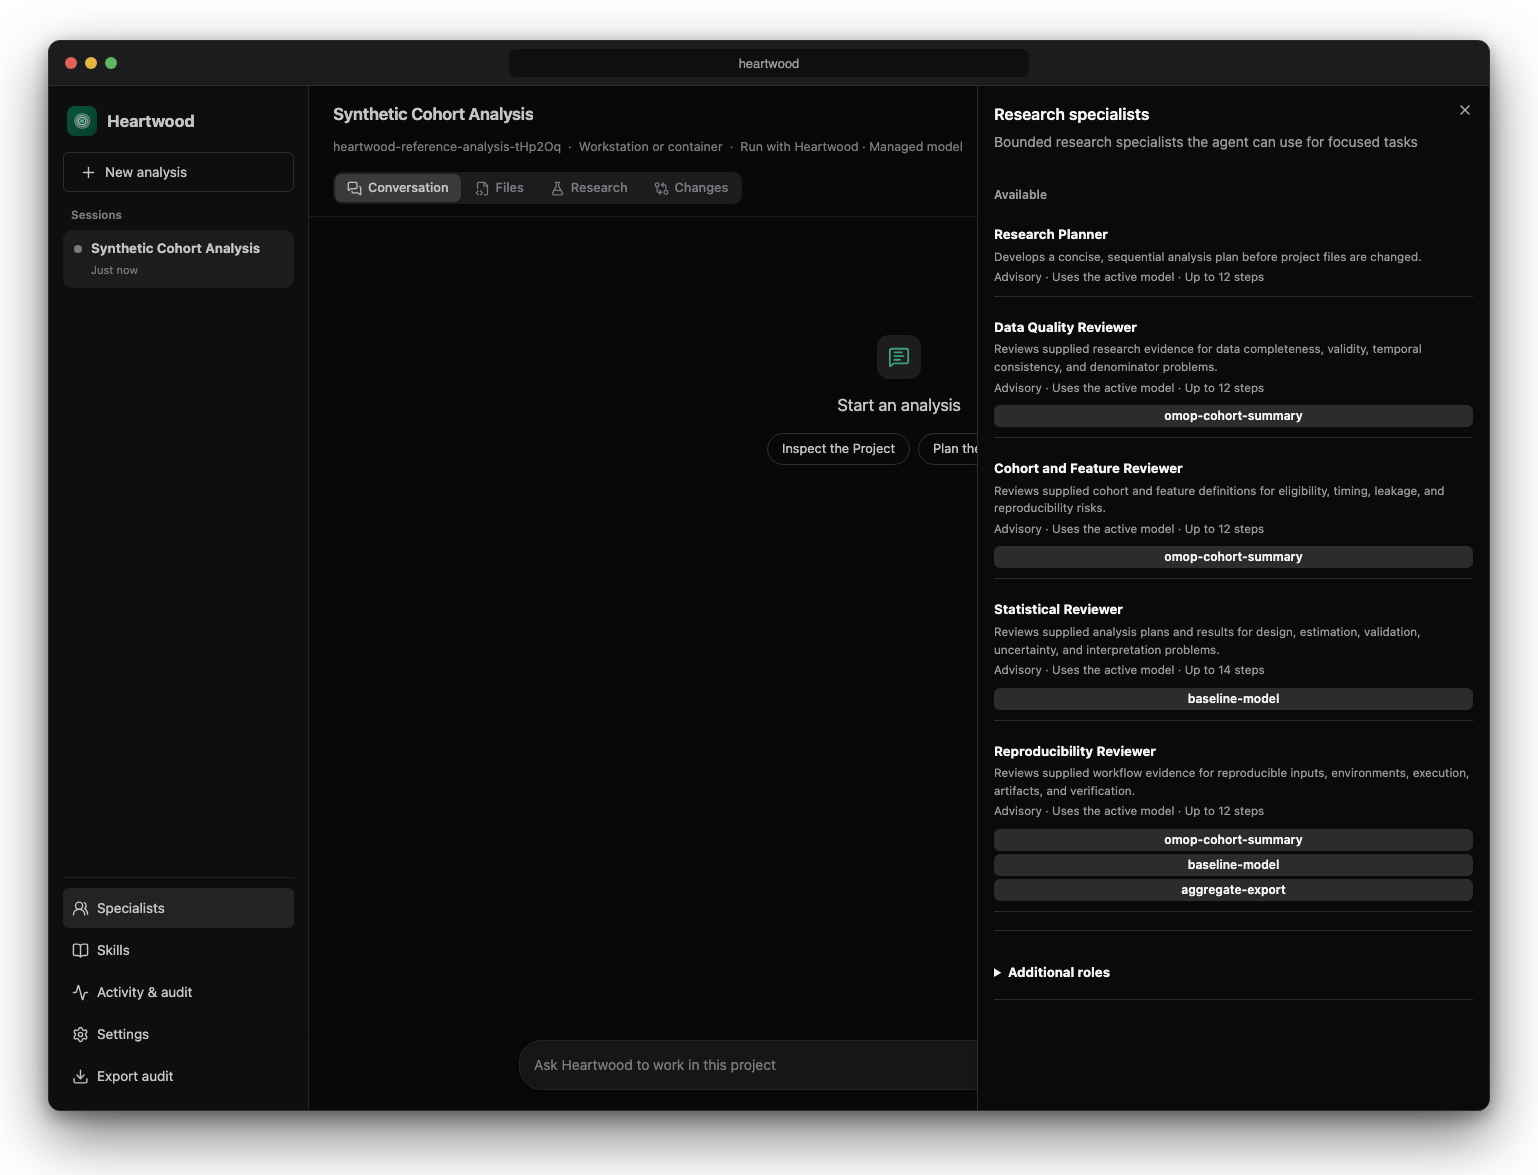This screenshot has height=1175, width=1538.
Task: Click the heartwood-reference-analysis-tHp2Oq project path
Action: [x=447, y=147]
